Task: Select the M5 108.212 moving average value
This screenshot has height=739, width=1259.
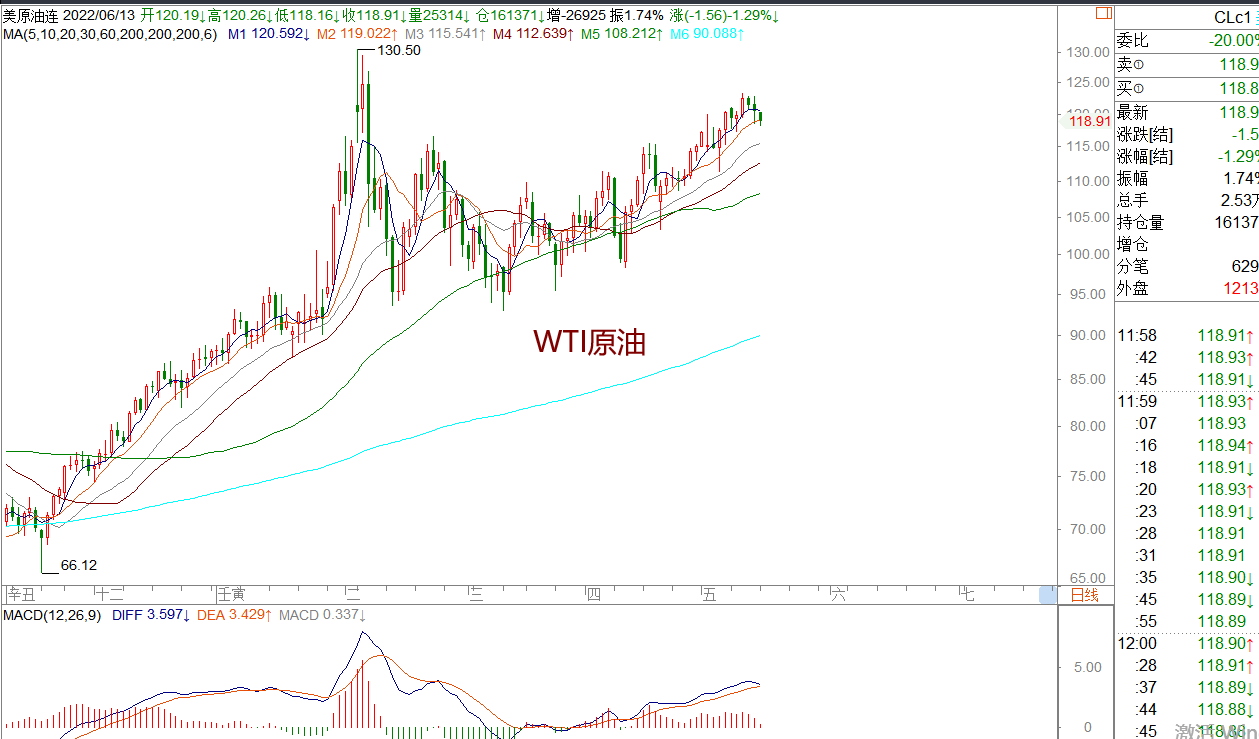Action: [x=623, y=33]
